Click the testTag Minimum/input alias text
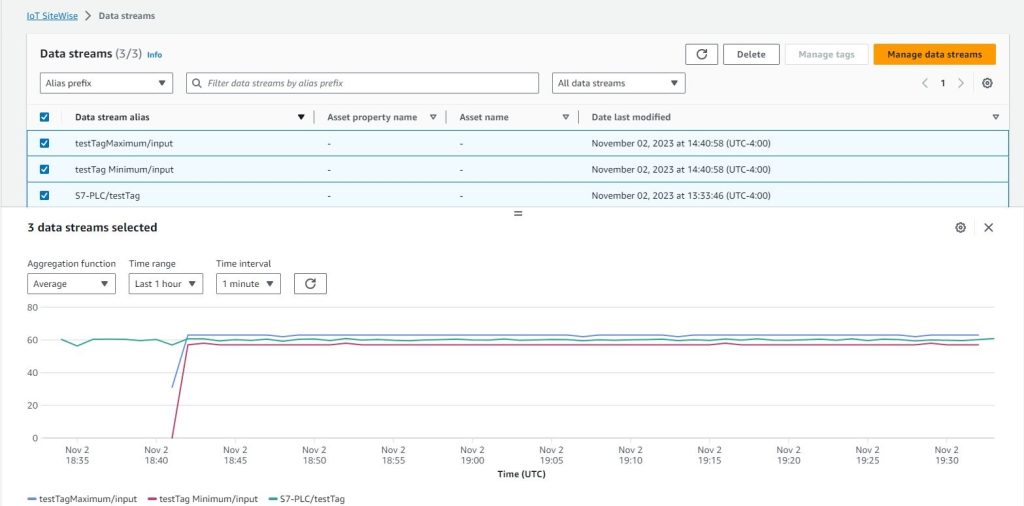 pyautogui.click(x=124, y=169)
